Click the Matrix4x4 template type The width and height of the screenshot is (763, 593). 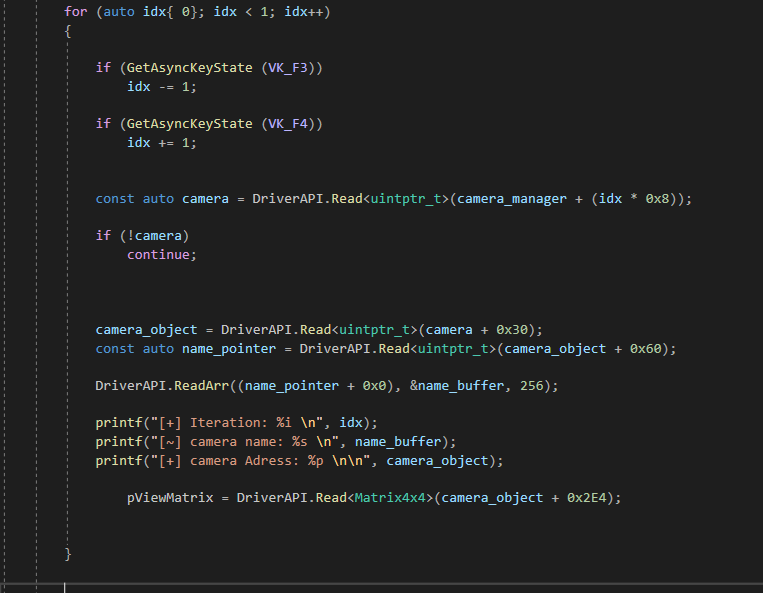[394, 497]
